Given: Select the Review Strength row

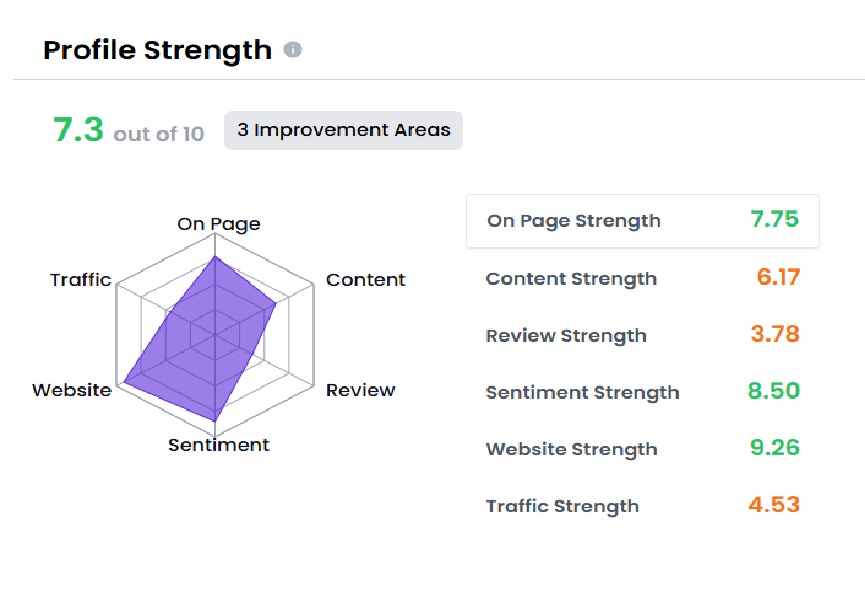Looking at the screenshot, I should 642,335.
